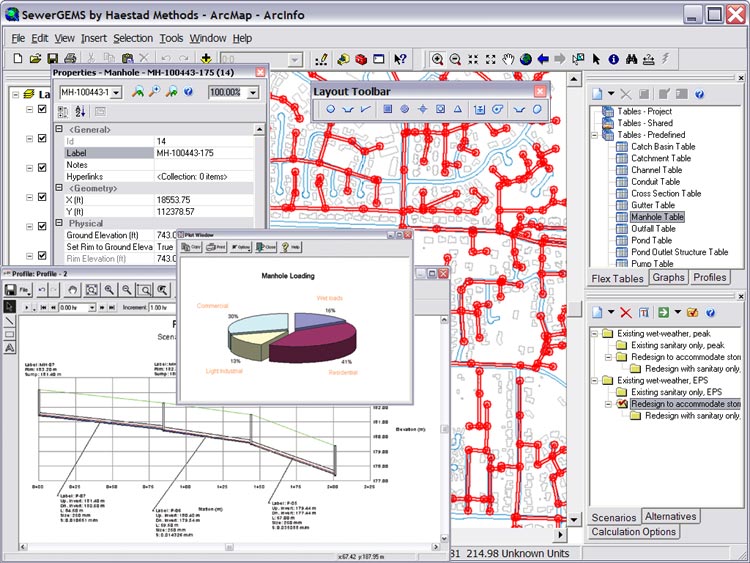Toggle the first layer visibility checkbox
This screenshot has height=563, width=750.
(x=42, y=109)
